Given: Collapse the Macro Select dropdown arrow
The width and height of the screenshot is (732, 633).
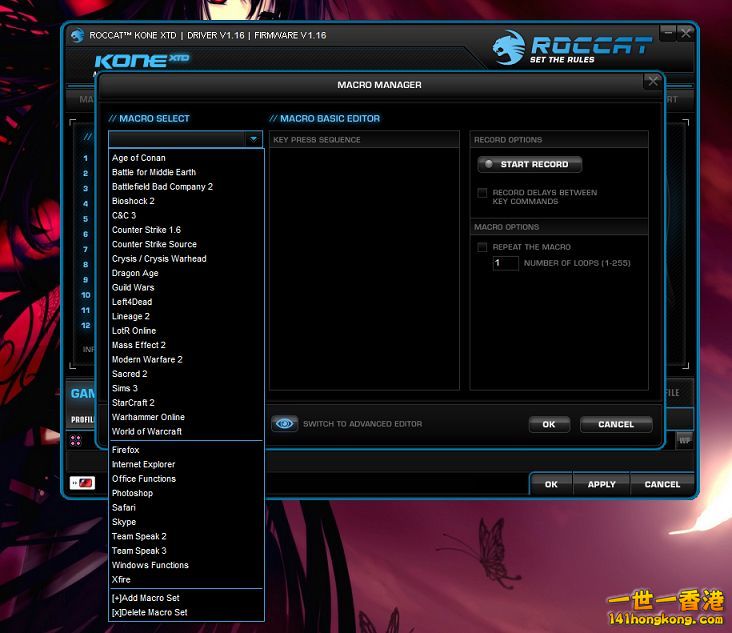Looking at the screenshot, I should [x=253, y=139].
